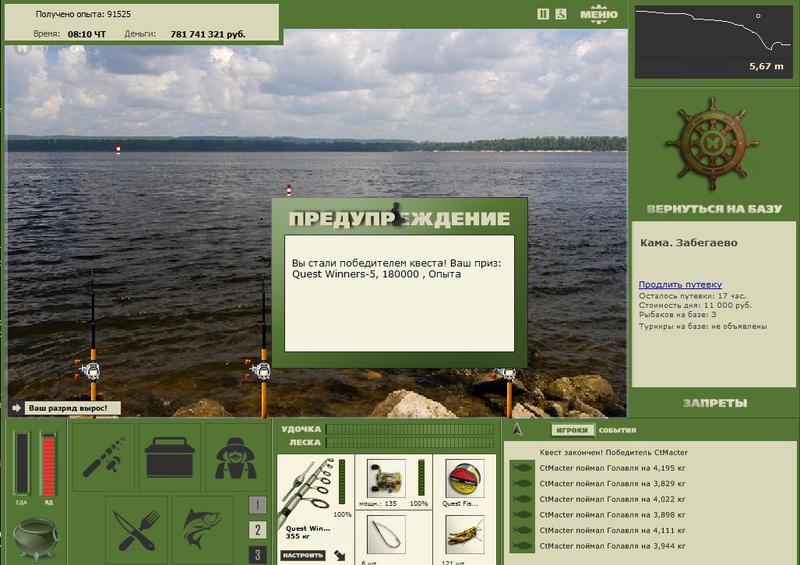The width and height of the screenshot is (800, 565).
Task: Follow the Продлить путевку link
Action: click(680, 284)
